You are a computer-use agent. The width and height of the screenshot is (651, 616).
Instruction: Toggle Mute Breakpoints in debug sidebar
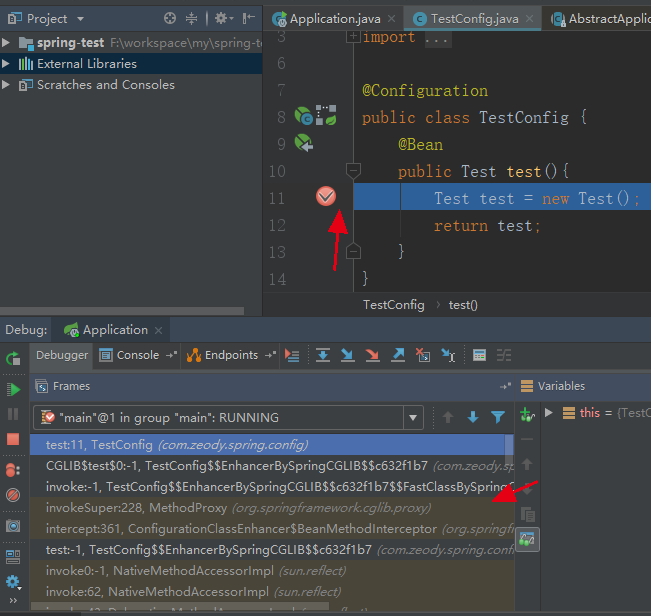13,495
